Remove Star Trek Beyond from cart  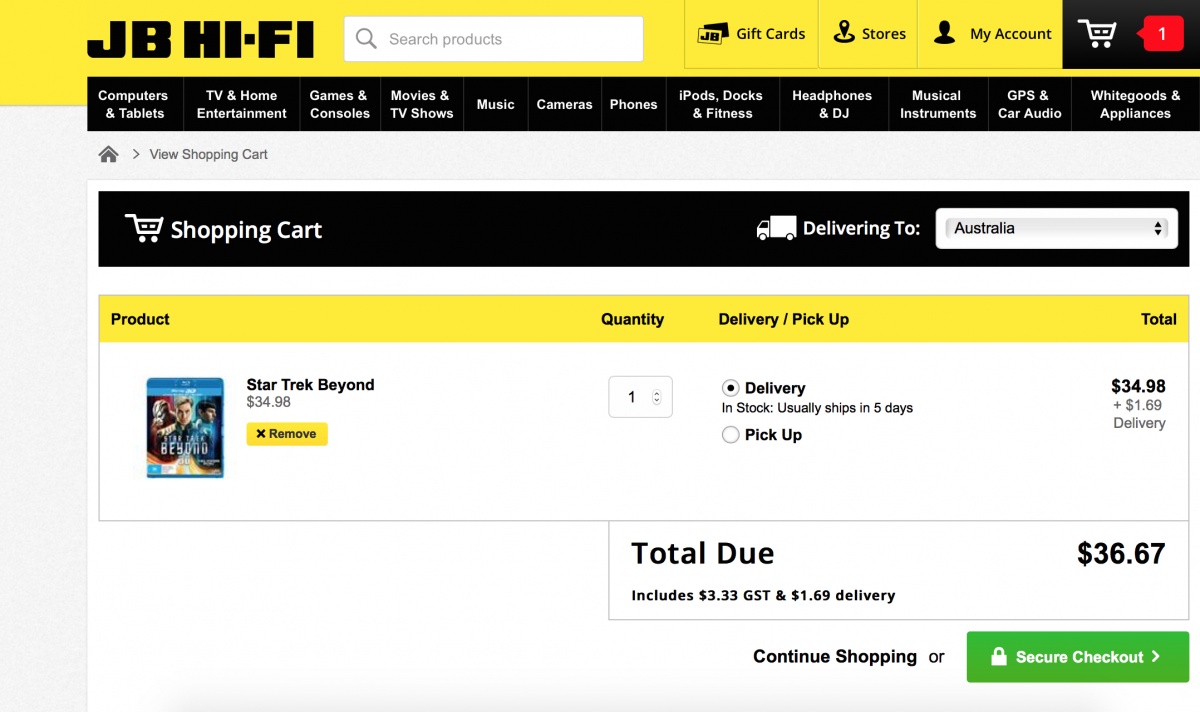[x=287, y=434]
